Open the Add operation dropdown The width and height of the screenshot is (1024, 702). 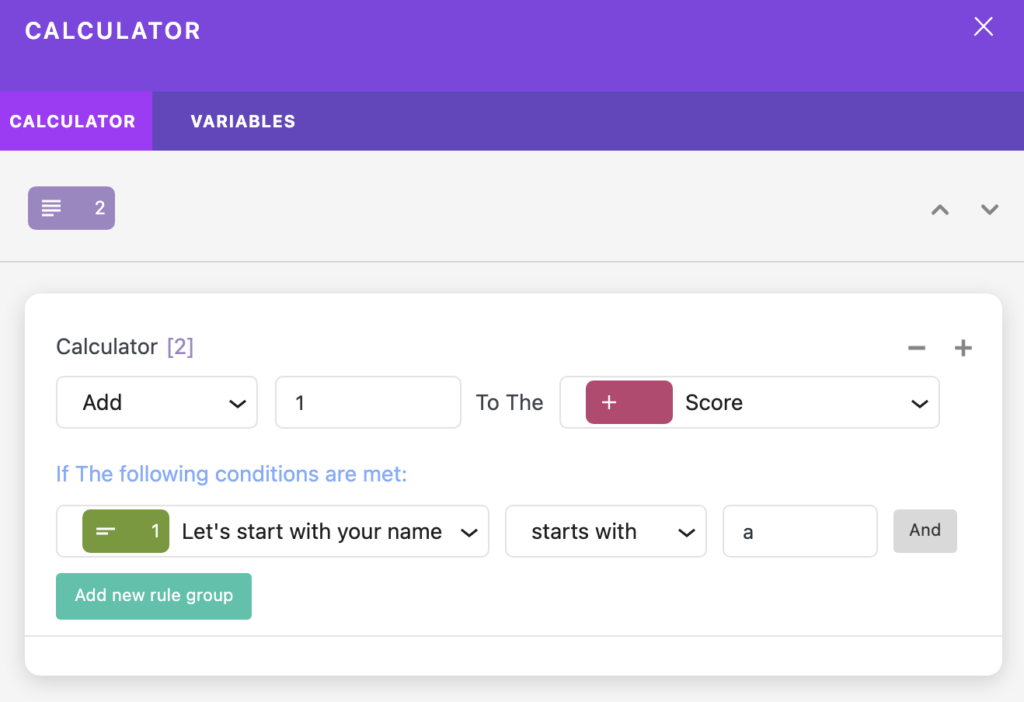click(x=157, y=402)
